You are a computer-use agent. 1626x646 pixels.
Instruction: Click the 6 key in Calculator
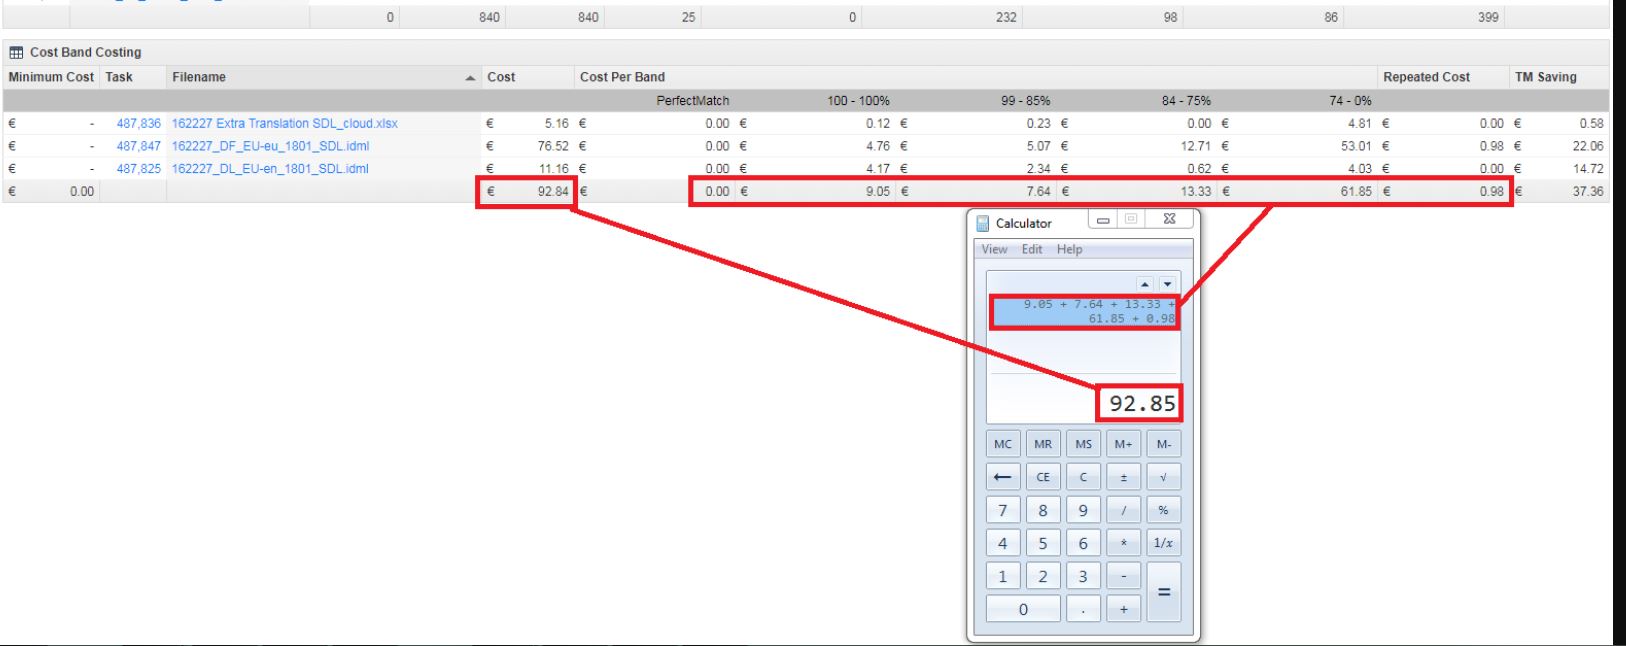pos(1083,543)
